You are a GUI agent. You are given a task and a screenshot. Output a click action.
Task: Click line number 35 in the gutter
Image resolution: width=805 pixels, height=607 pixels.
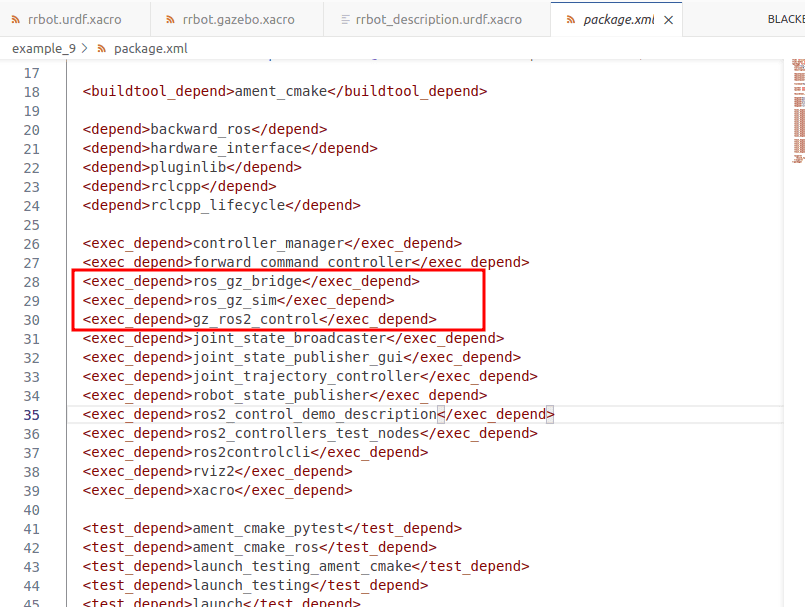point(31,414)
